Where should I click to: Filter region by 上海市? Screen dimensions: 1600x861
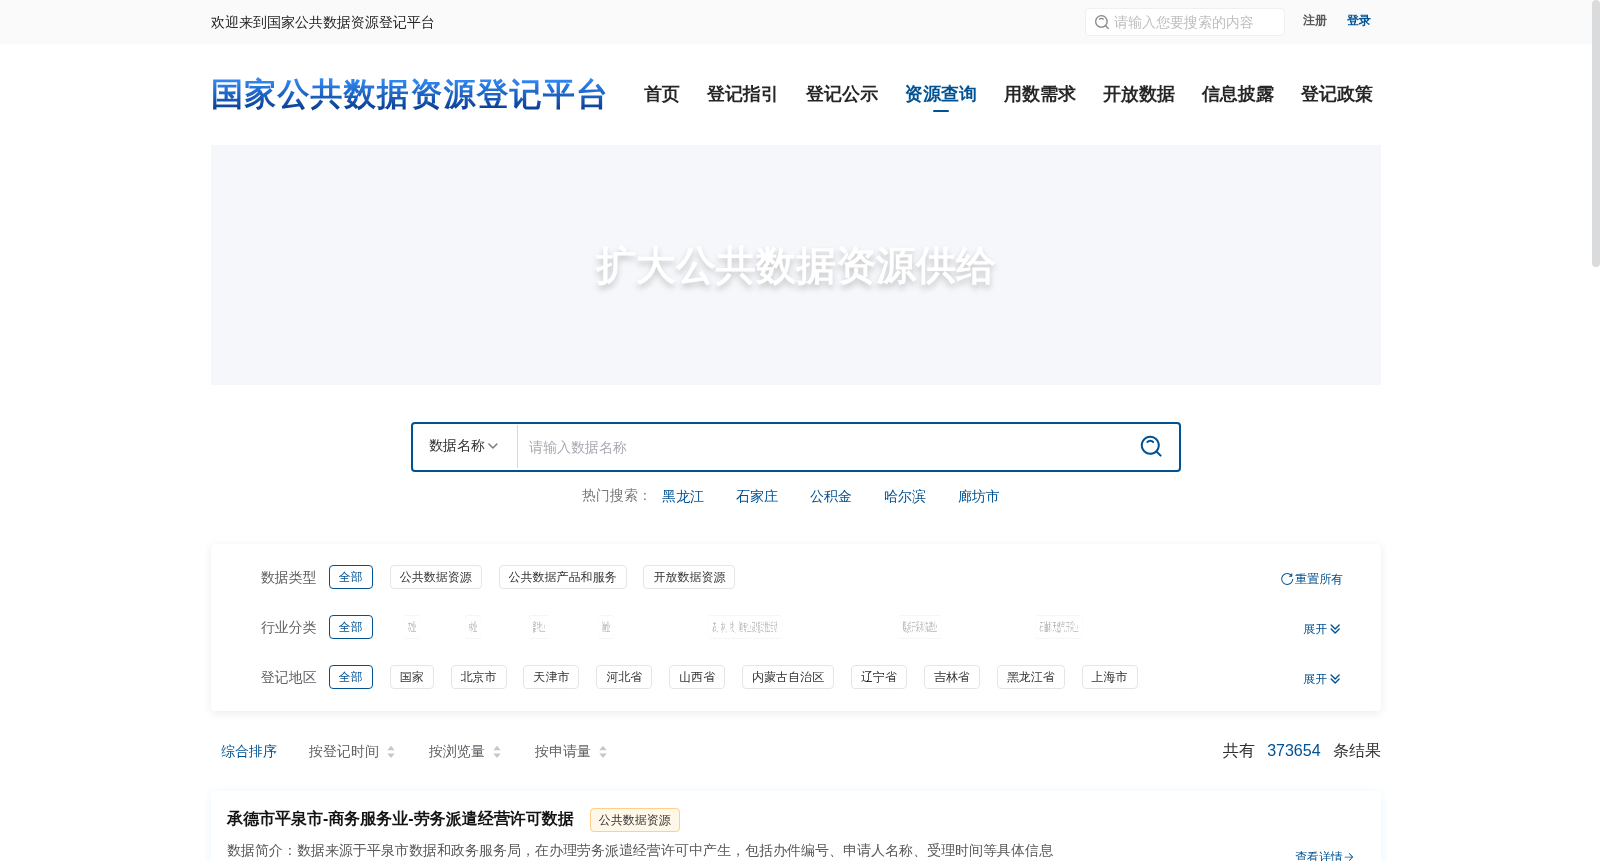[1110, 677]
